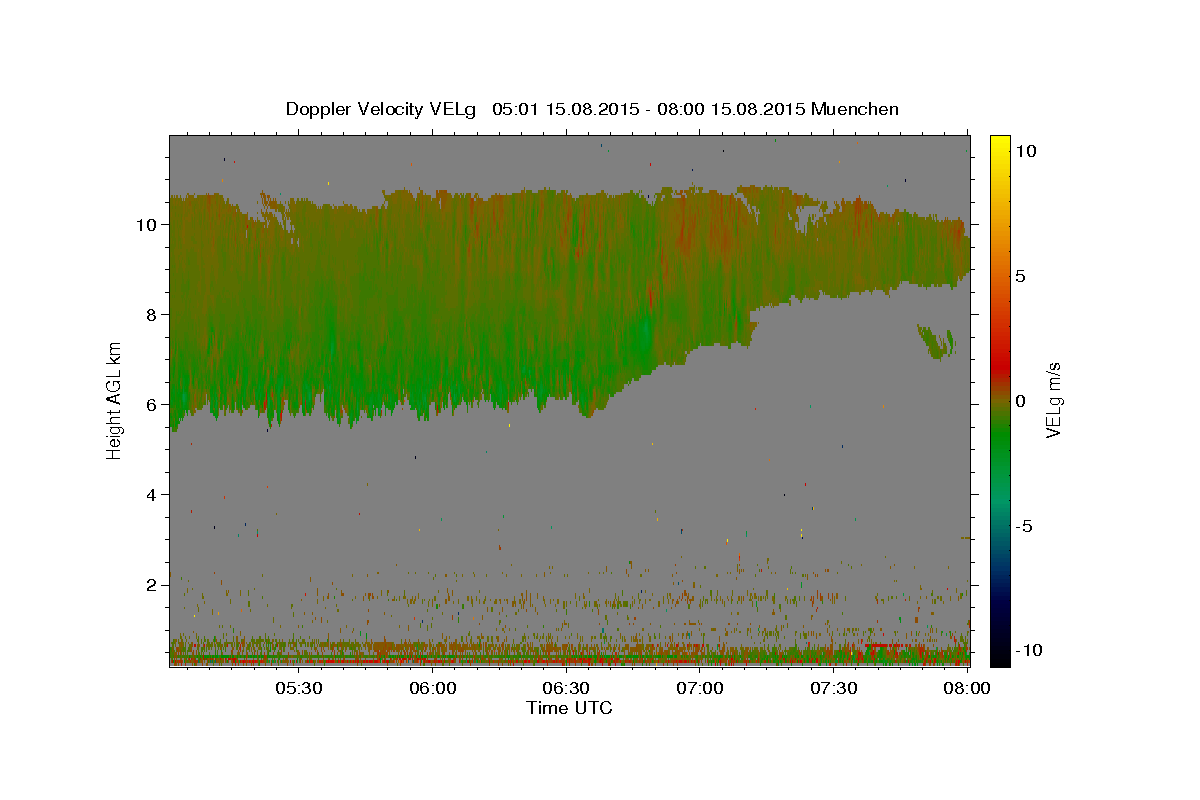
Task: Click the yellow top of the velocity colorbar
Action: 1000,144
